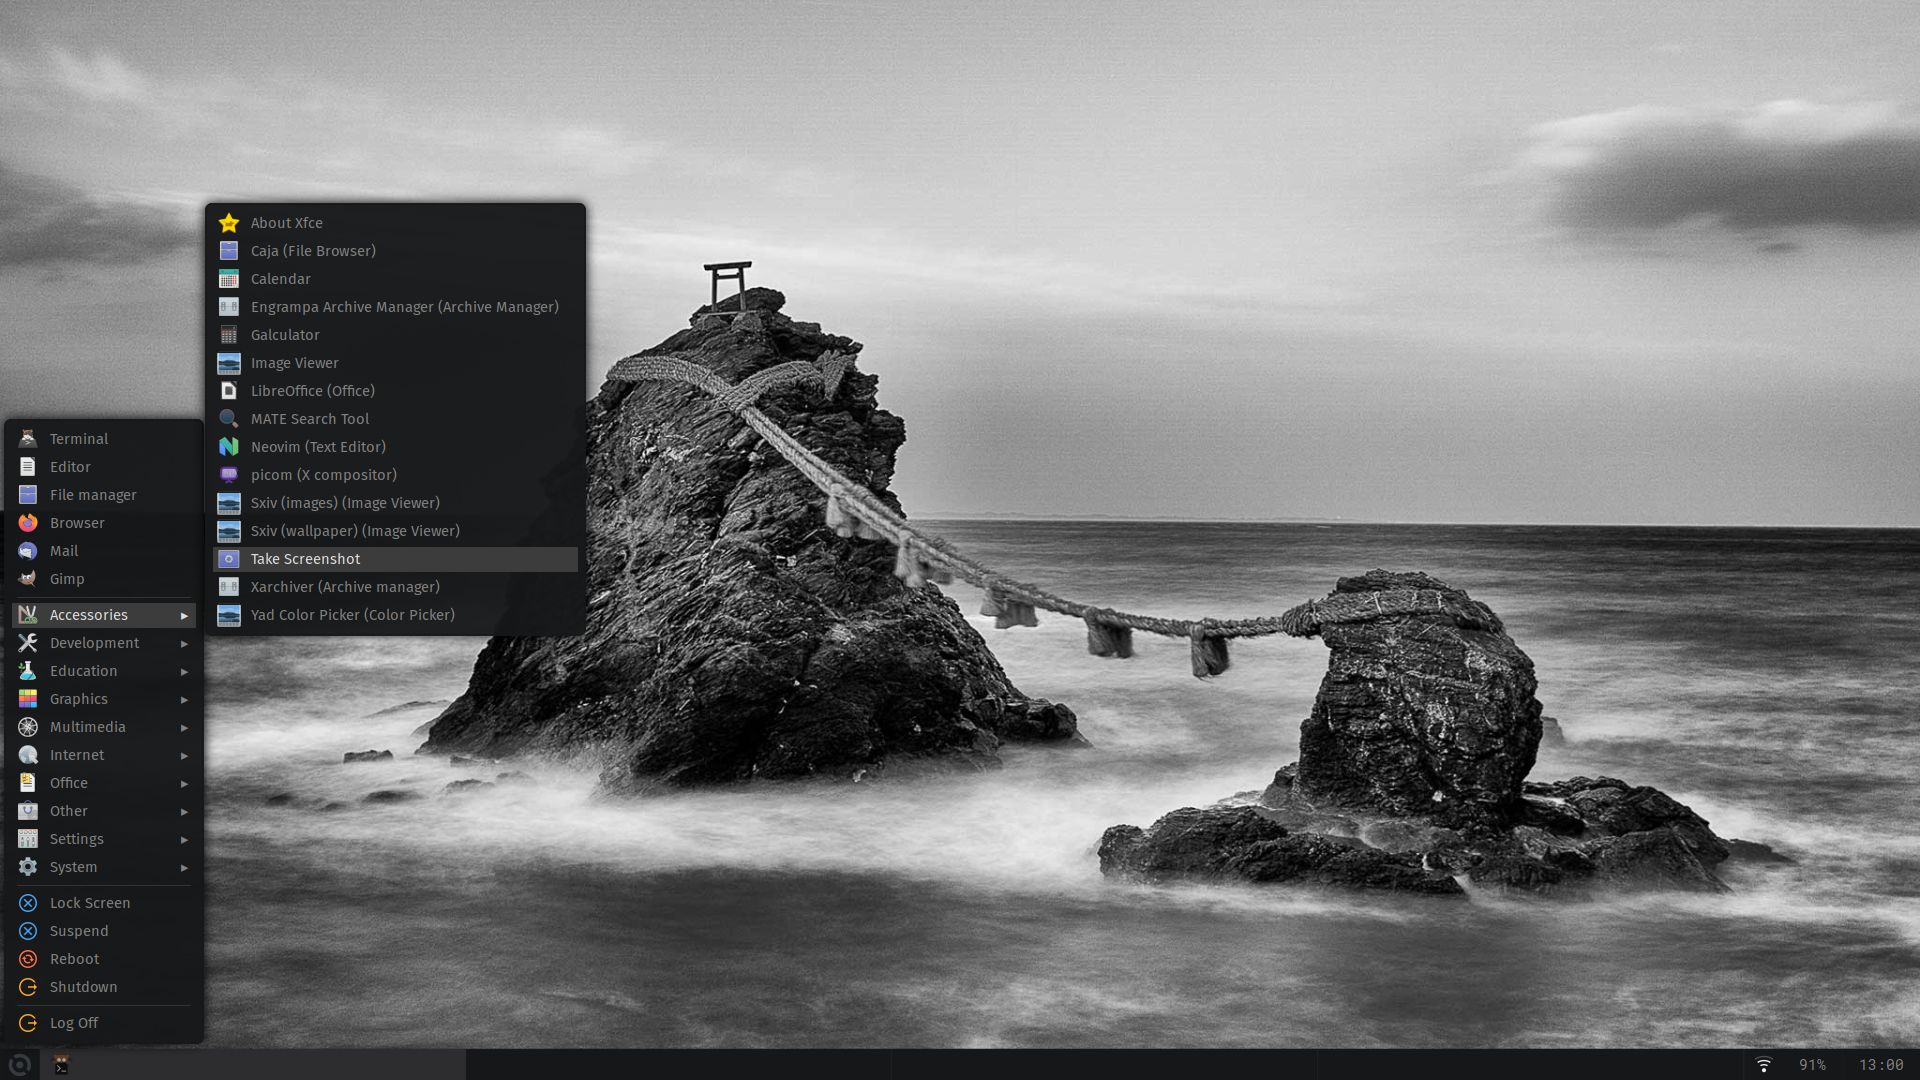Screen dimensions: 1920x1080
Task: Click the Calendar icon in the submenu
Action: (229, 279)
